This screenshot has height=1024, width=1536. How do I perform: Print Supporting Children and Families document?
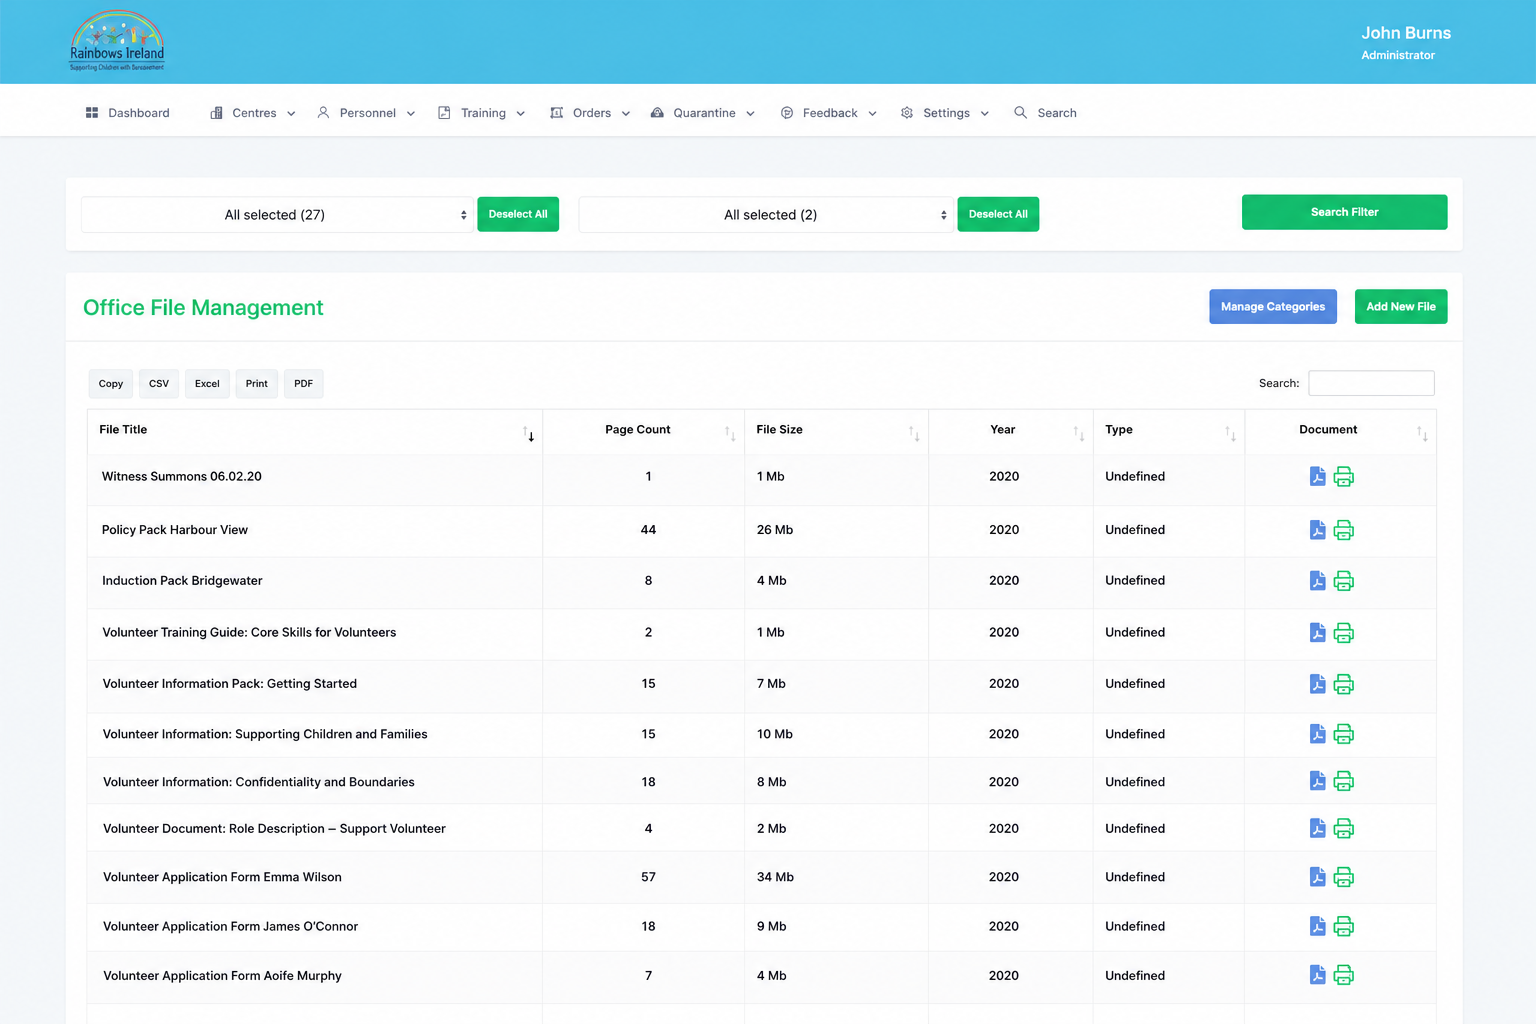pos(1344,734)
